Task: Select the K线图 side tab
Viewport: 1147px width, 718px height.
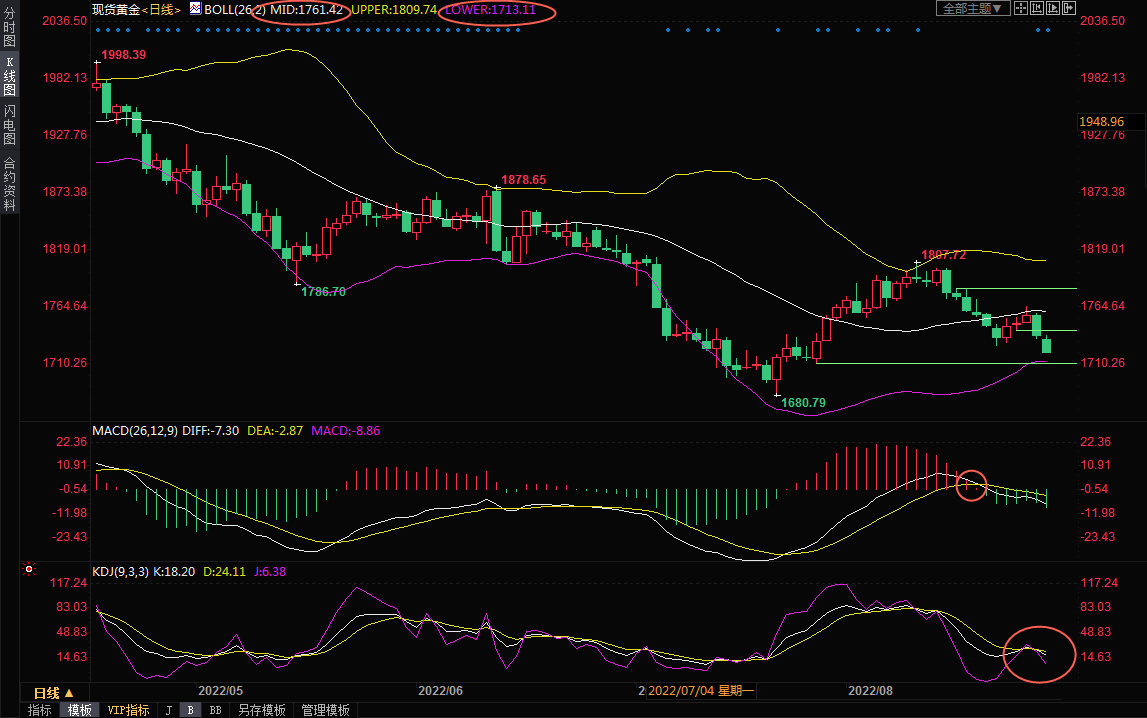Action: click(9, 77)
